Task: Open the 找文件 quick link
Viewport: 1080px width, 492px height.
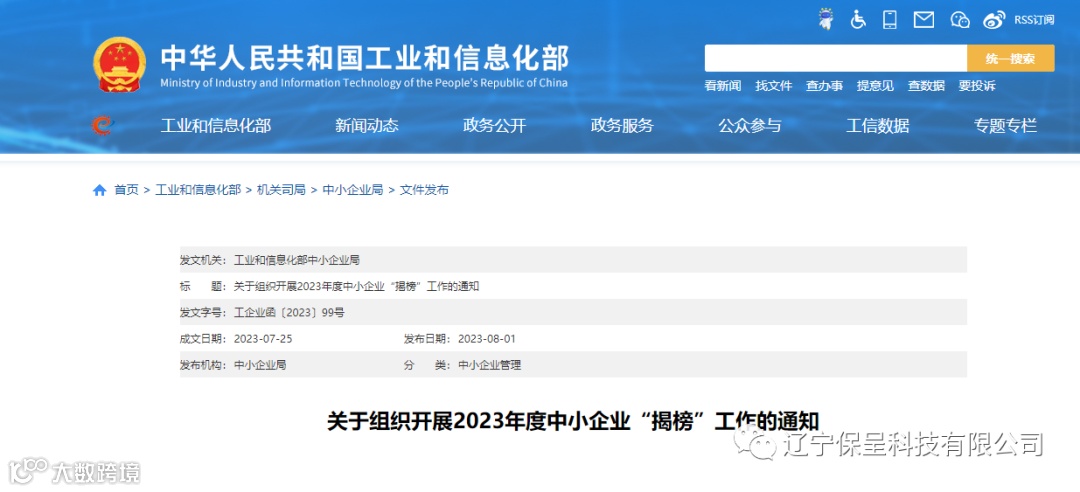Action: pos(773,86)
